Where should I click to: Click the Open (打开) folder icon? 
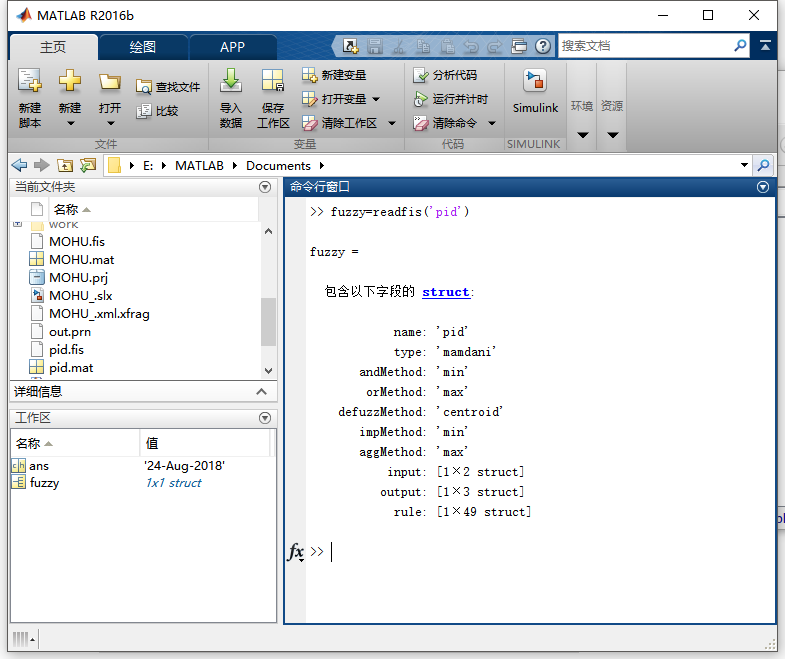pos(110,82)
